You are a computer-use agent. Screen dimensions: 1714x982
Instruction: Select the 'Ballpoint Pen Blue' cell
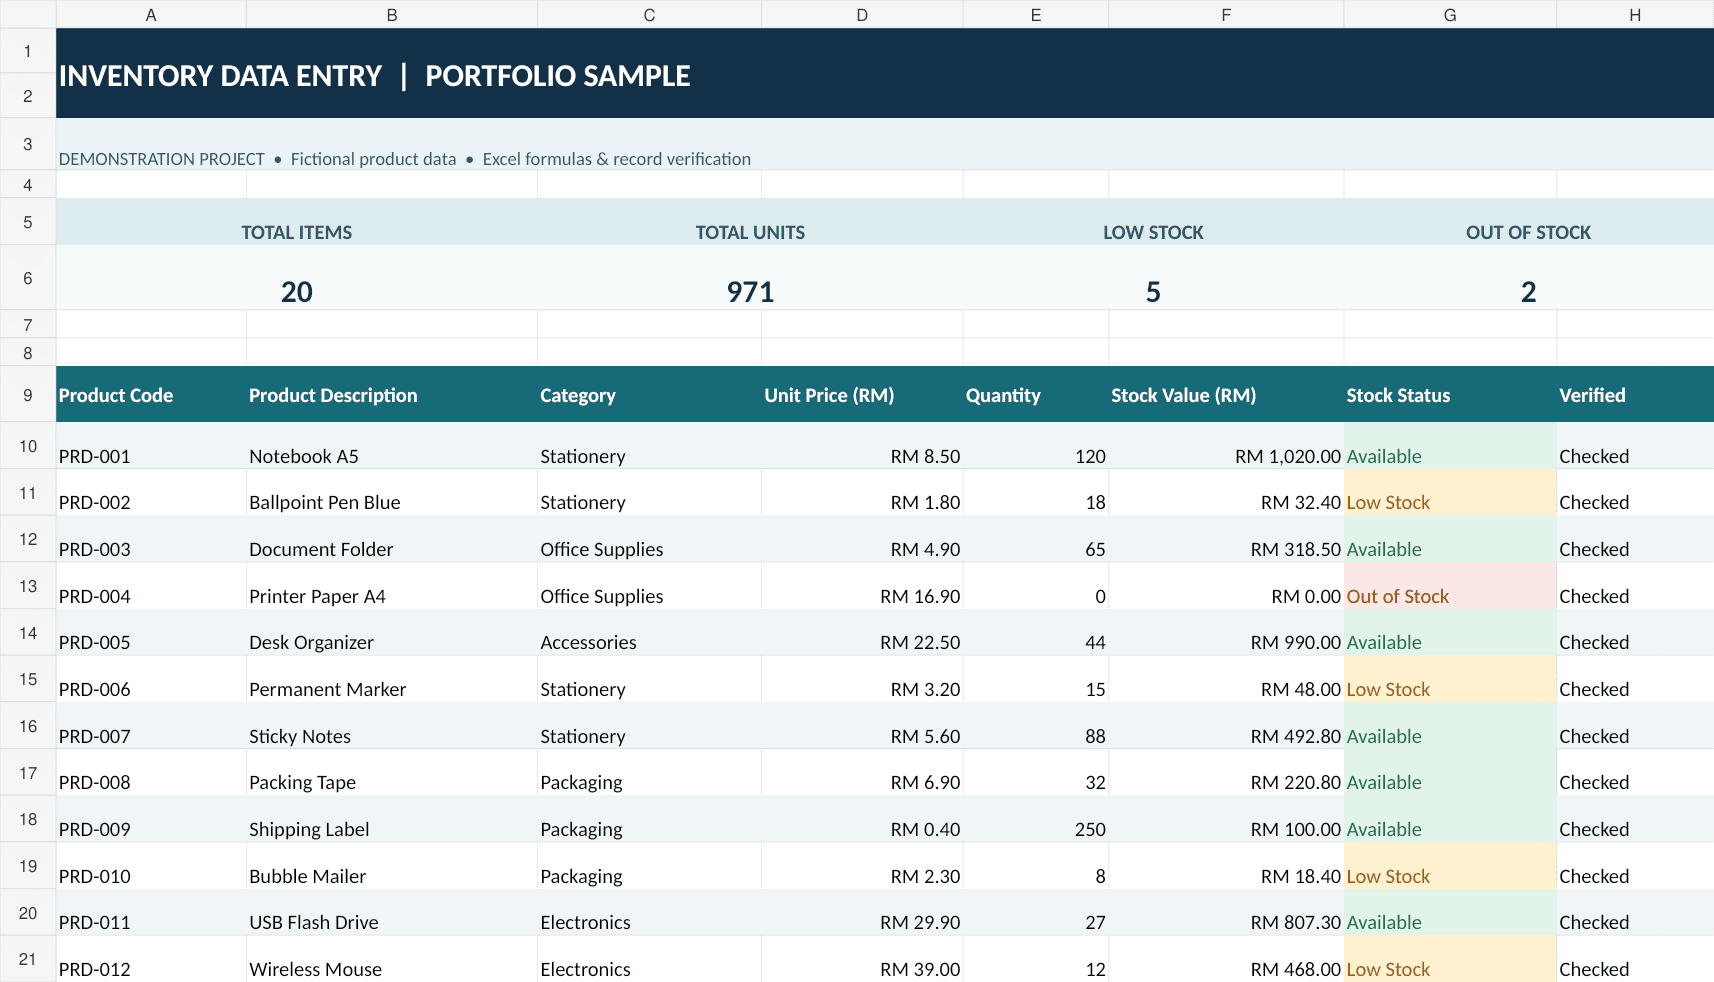tap(392, 493)
